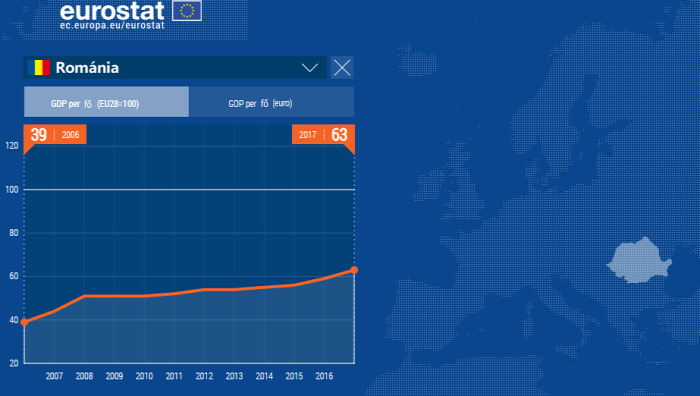The image size is (700, 396).
Task: Click the European Union flag logo
Action: click(x=187, y=11)
